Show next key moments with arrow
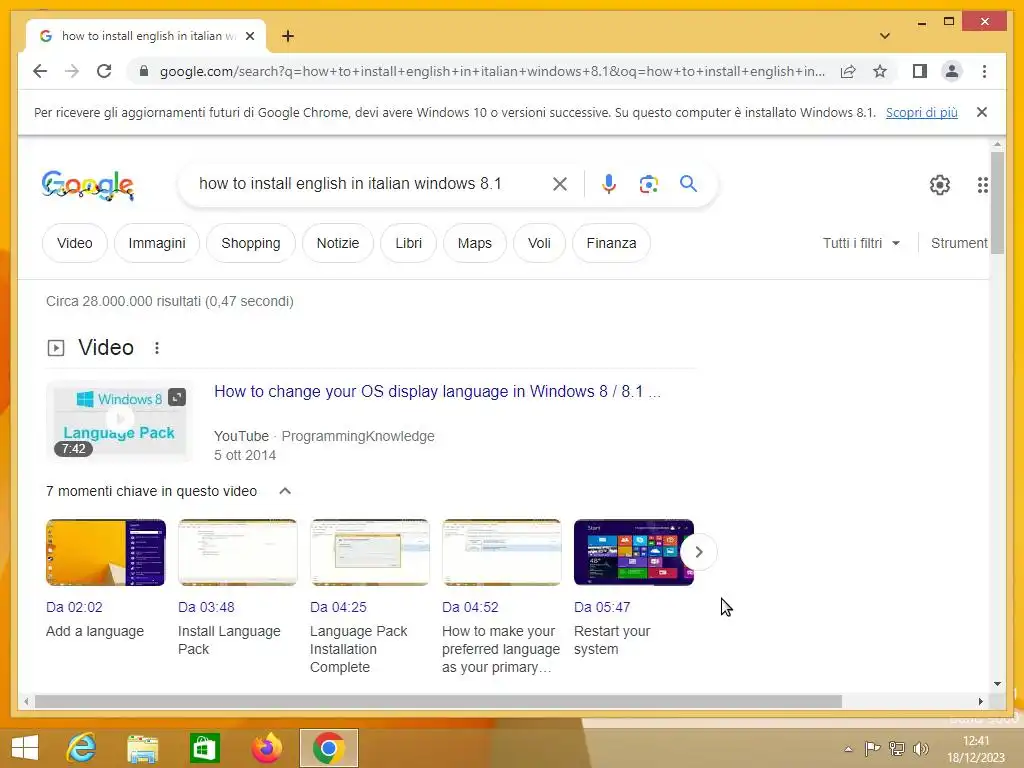 (x=699, y=552)
